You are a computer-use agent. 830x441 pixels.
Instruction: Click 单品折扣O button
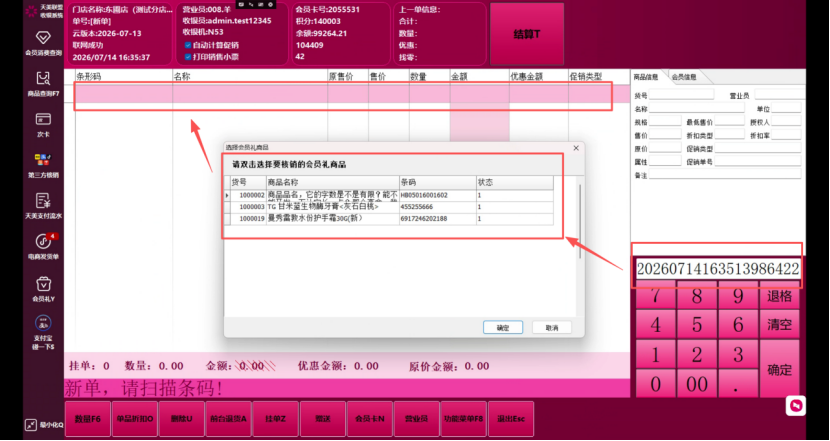[134, 419]
